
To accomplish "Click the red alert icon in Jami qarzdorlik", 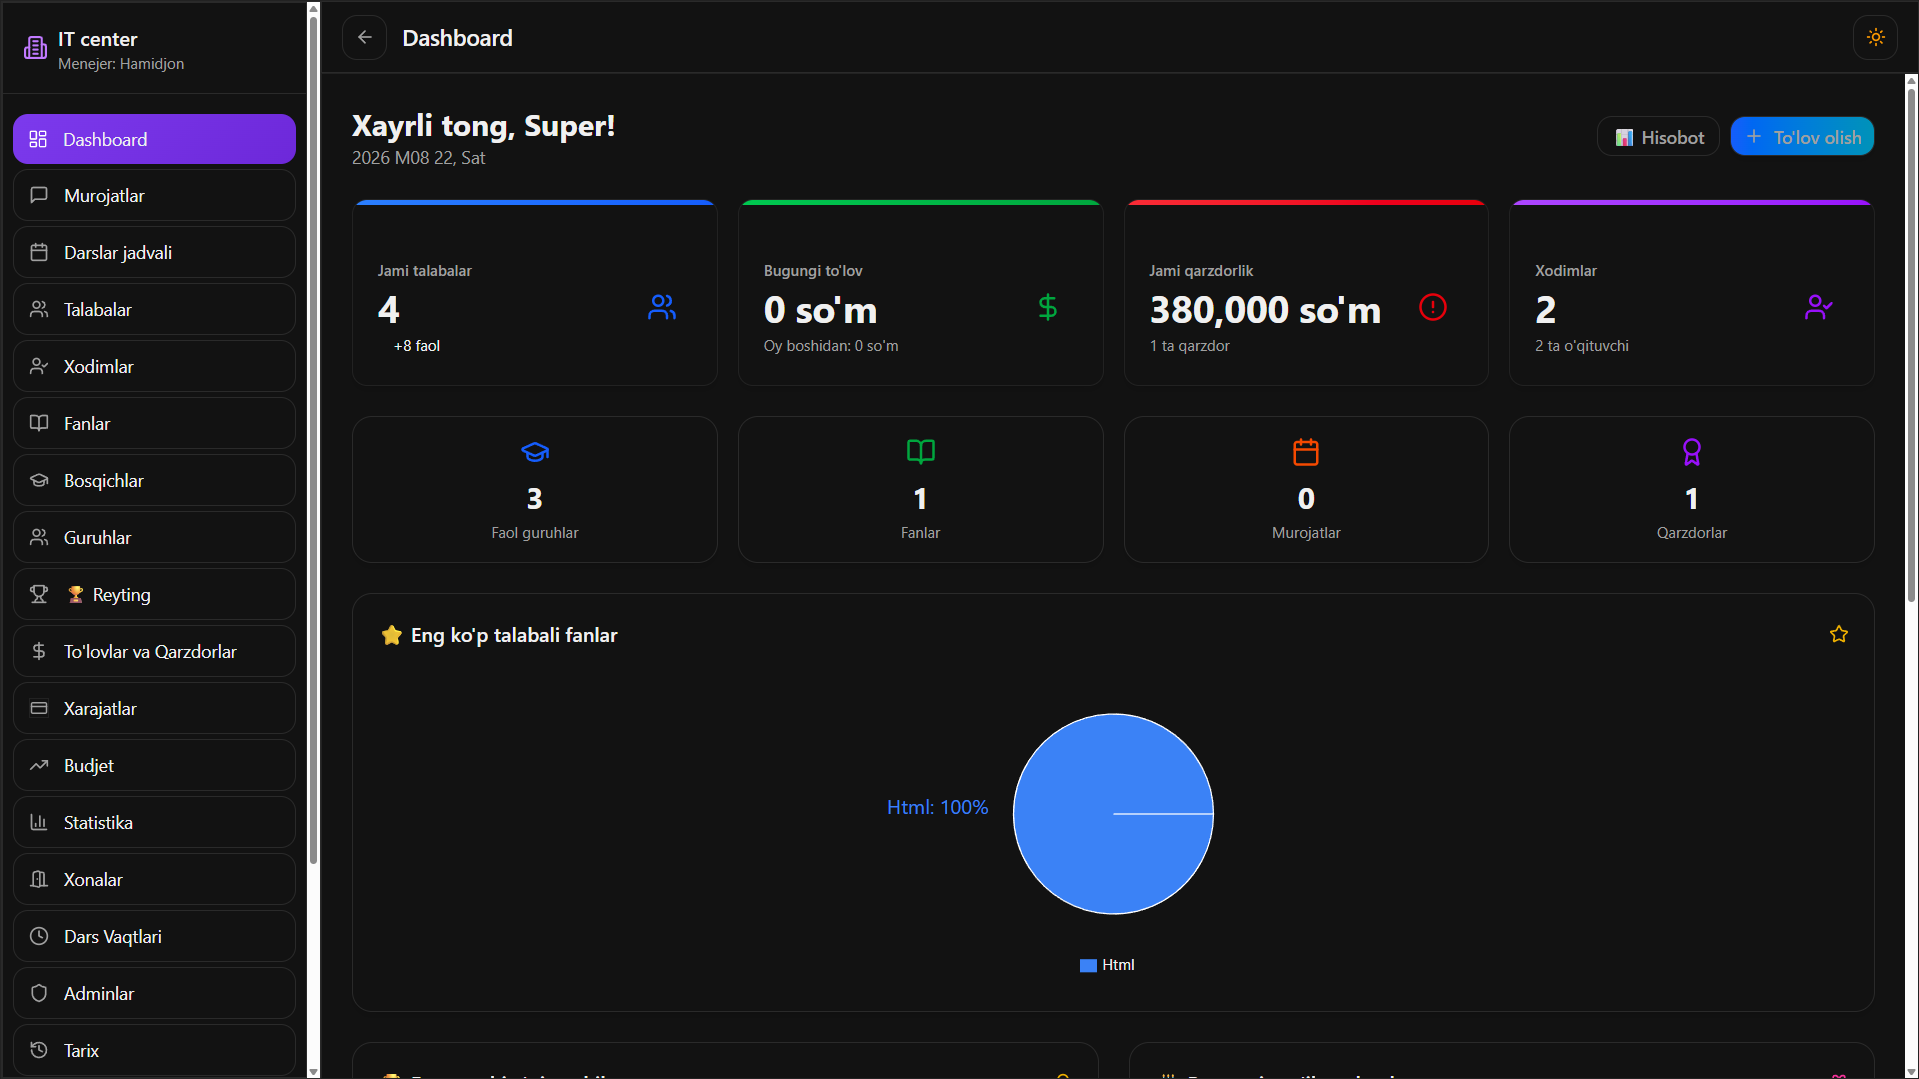I will [1432, 307].
